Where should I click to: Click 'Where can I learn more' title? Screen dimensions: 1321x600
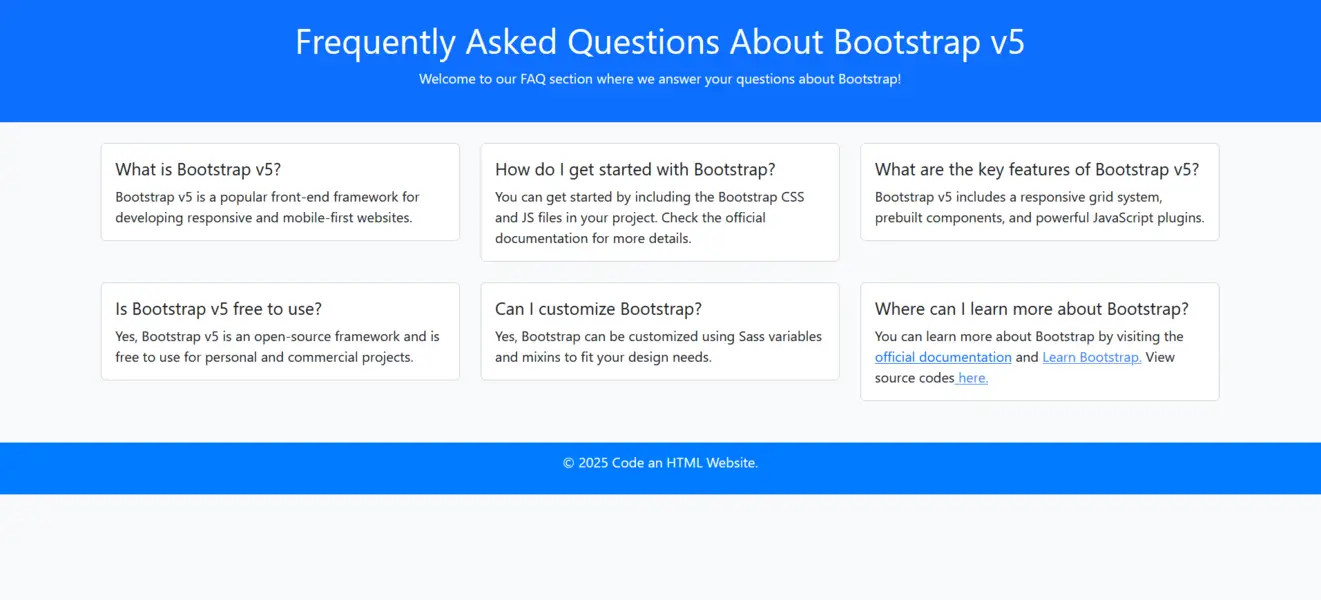(1032, 309)
